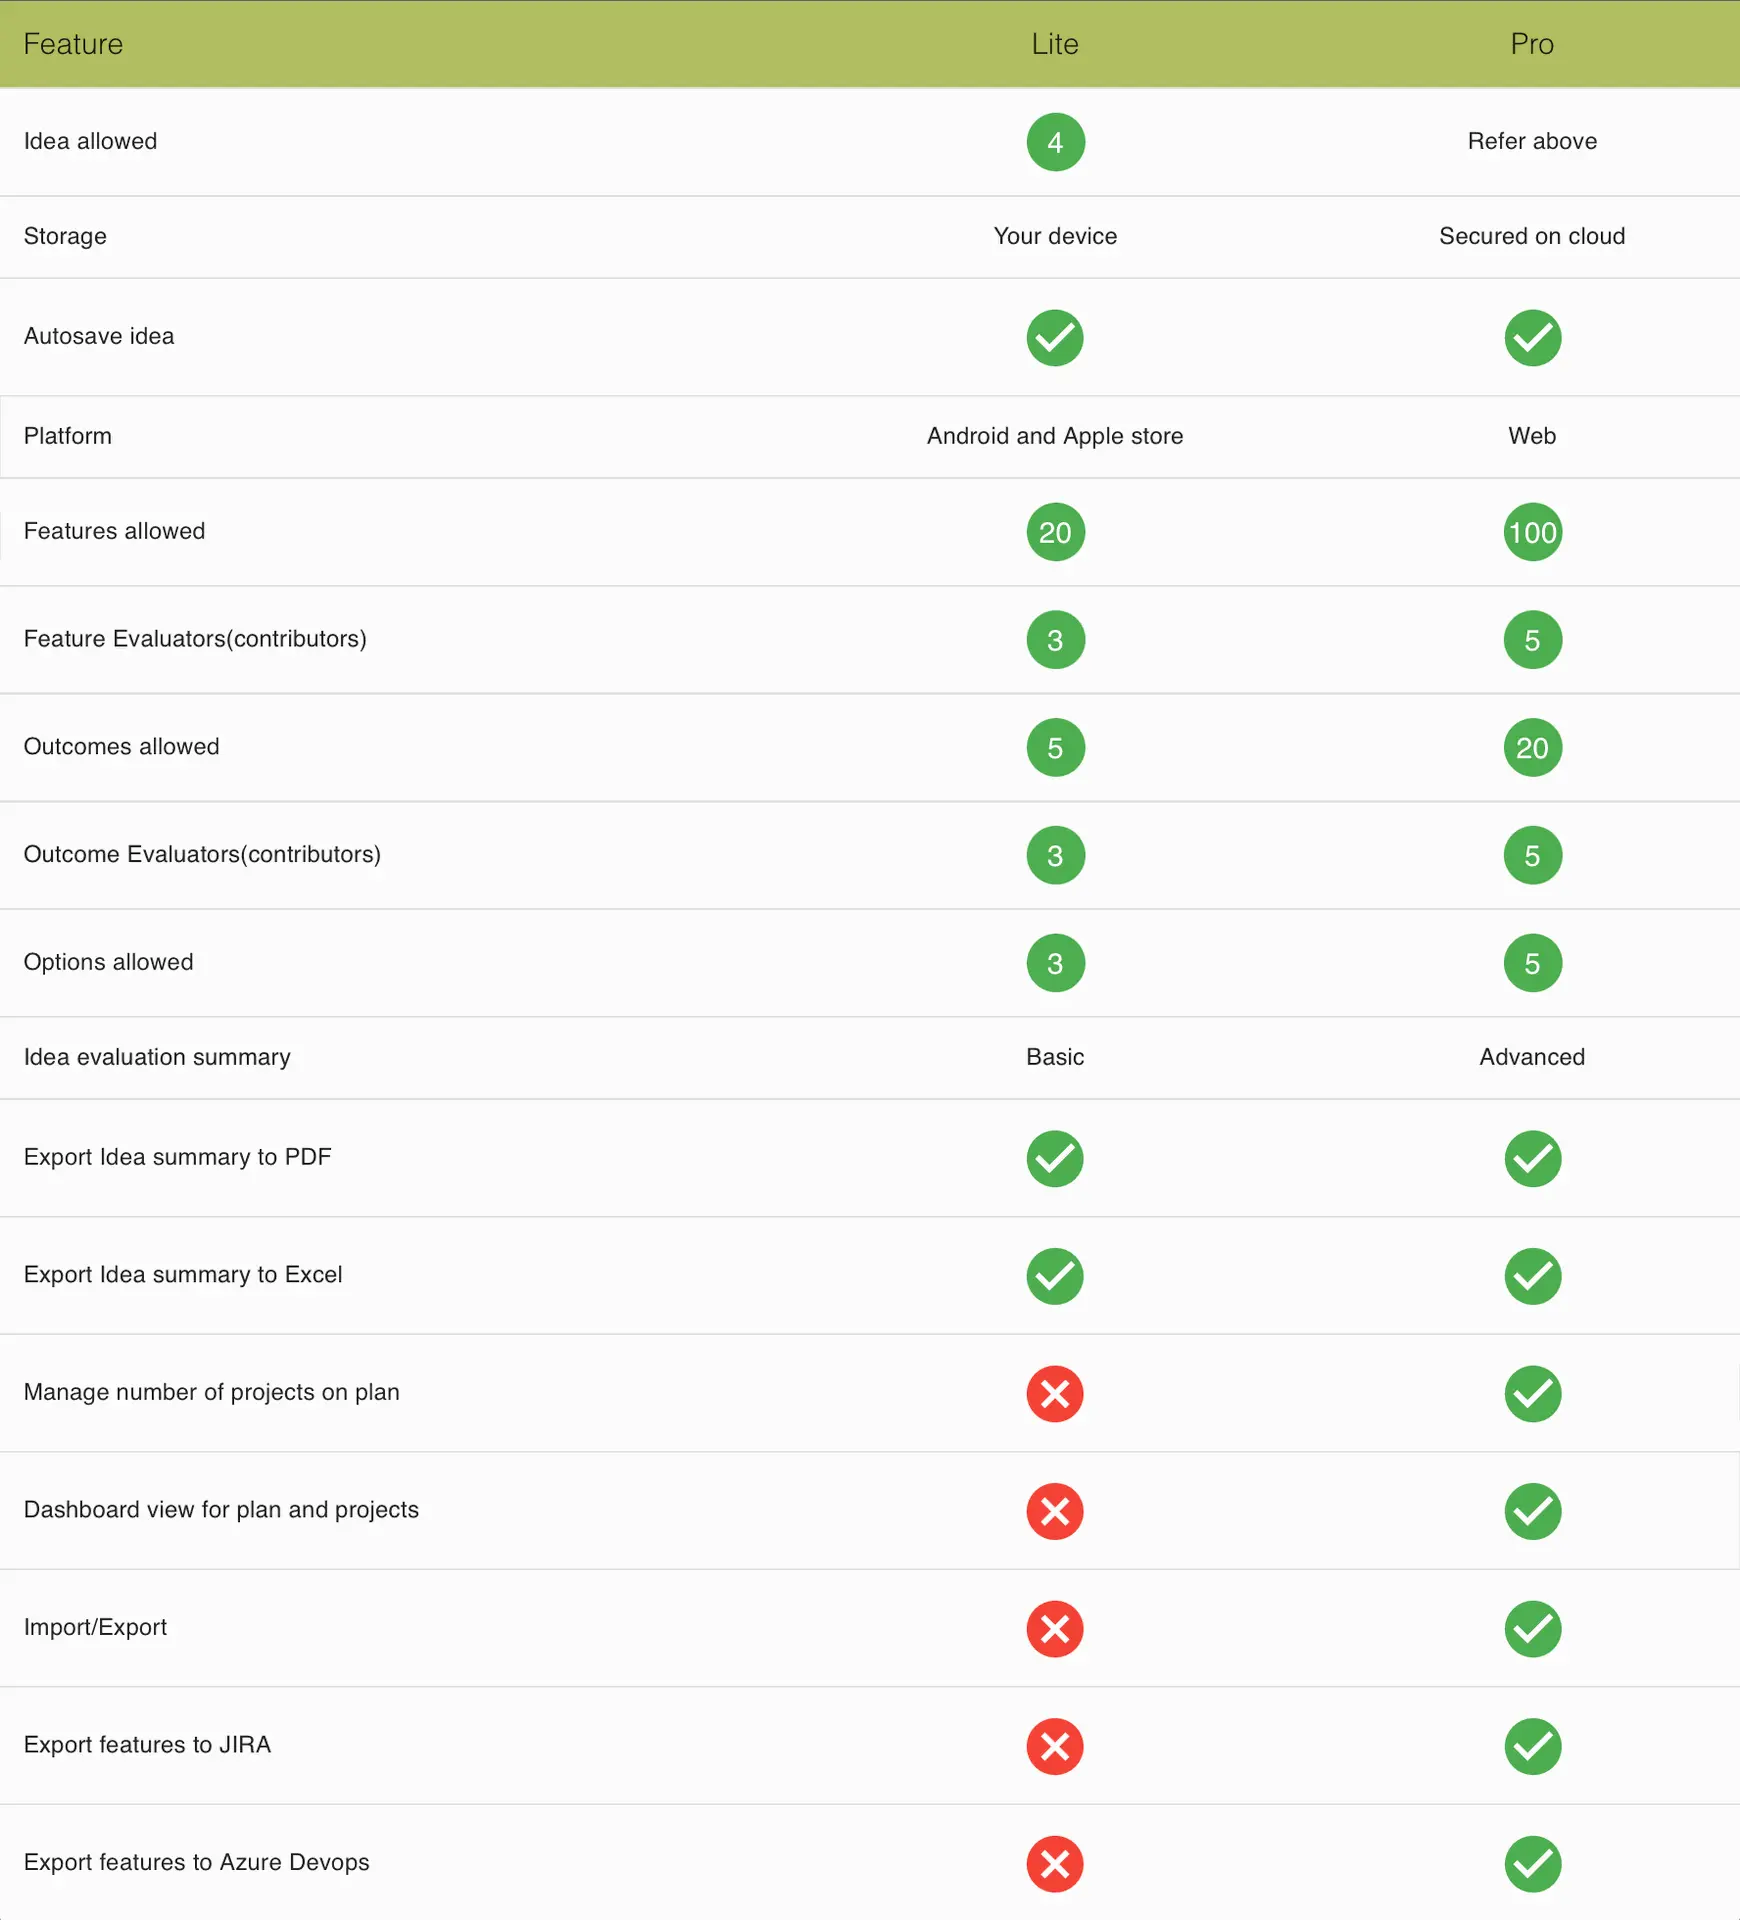Click the Lite red cross for Dashboard view row
1740x1920 pixels.
click(x=1055, y=1511)
